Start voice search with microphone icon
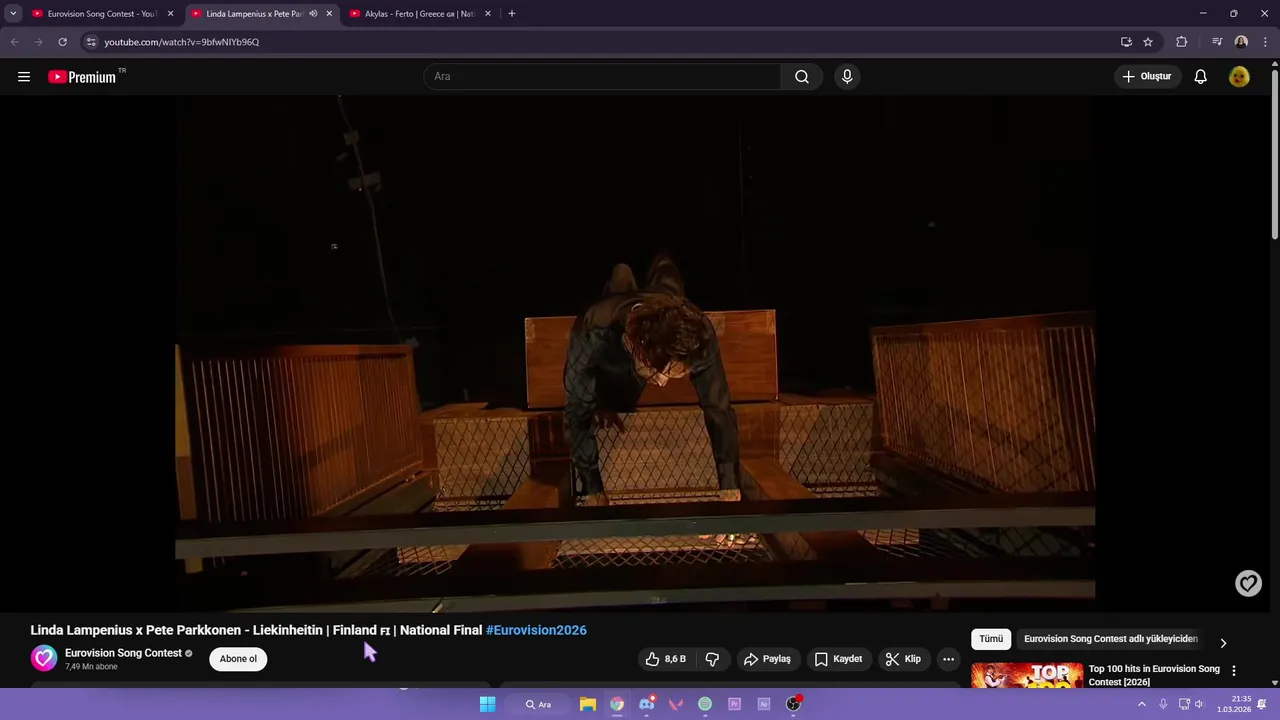The image size is (1280, 720). click(847, 77)
